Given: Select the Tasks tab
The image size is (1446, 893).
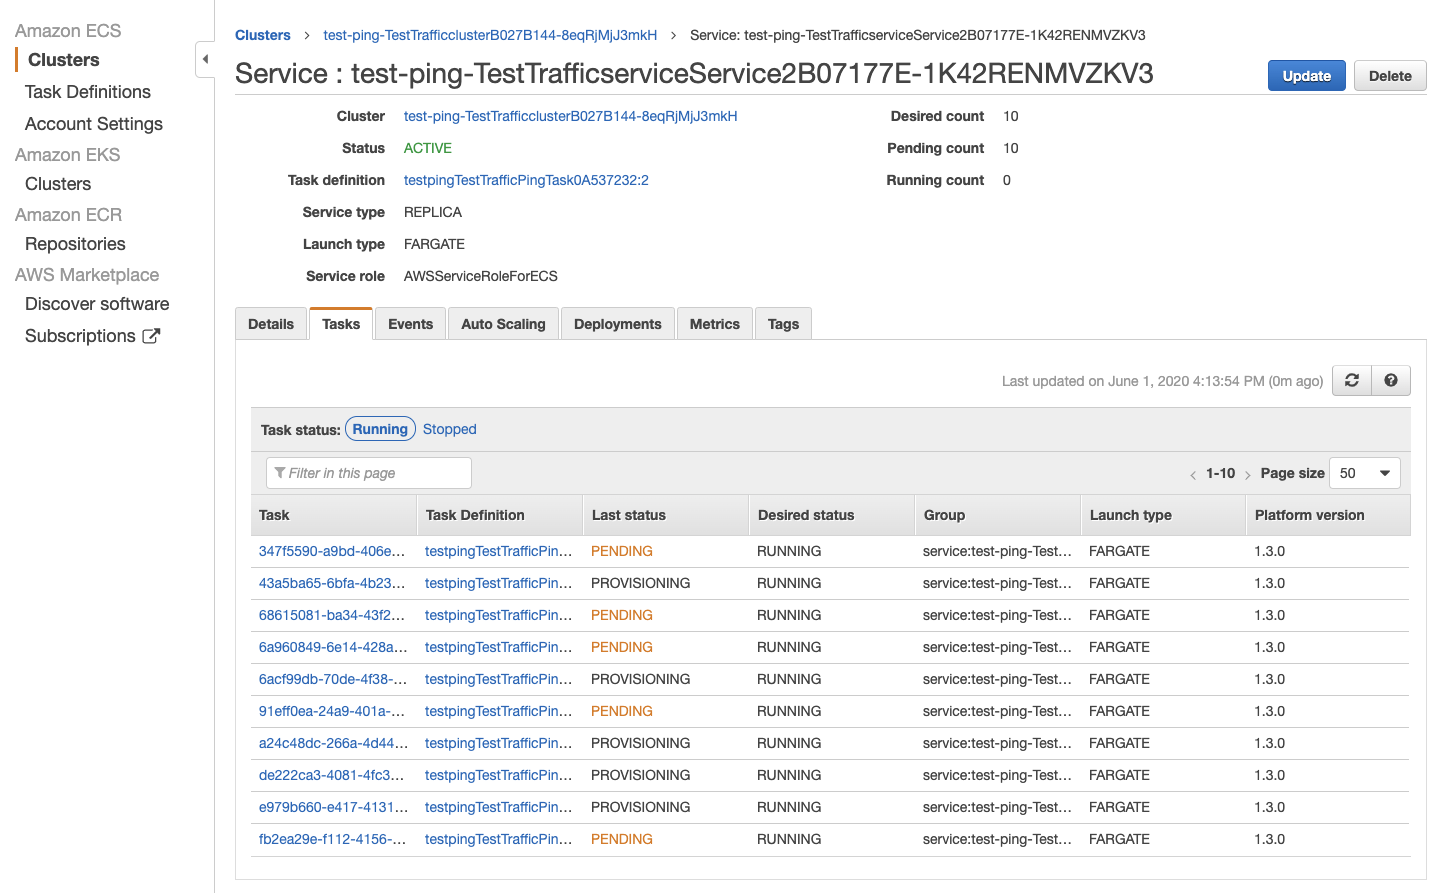Looking at the screenshot, I should tap(341, 324).
